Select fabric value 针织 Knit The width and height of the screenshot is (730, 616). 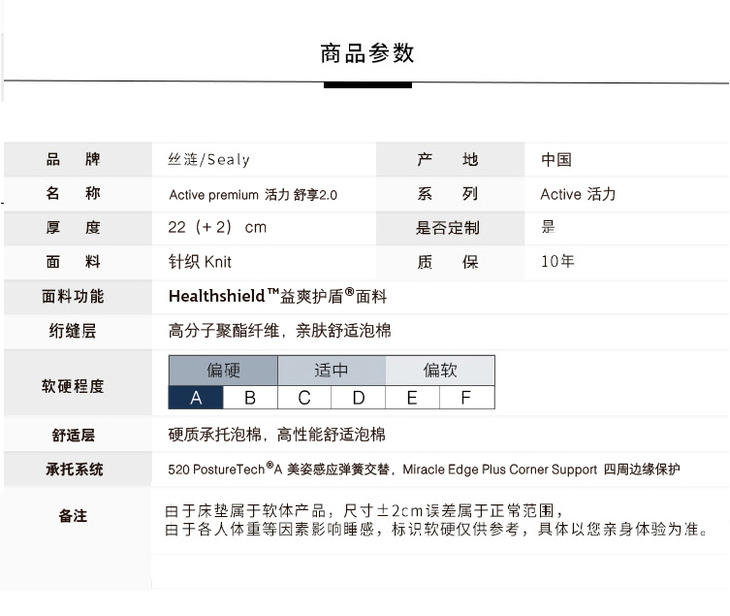coord(200,262)
